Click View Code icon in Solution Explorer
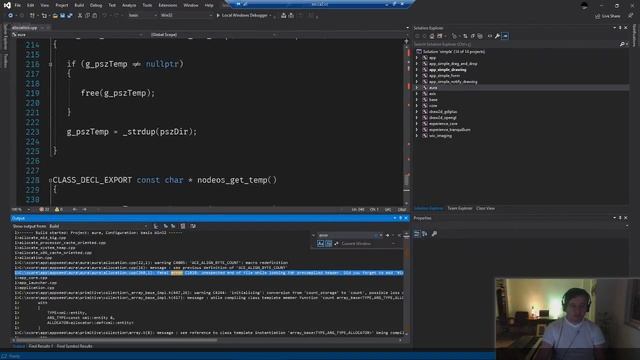The image size is (640, 360). pos(490,36)
